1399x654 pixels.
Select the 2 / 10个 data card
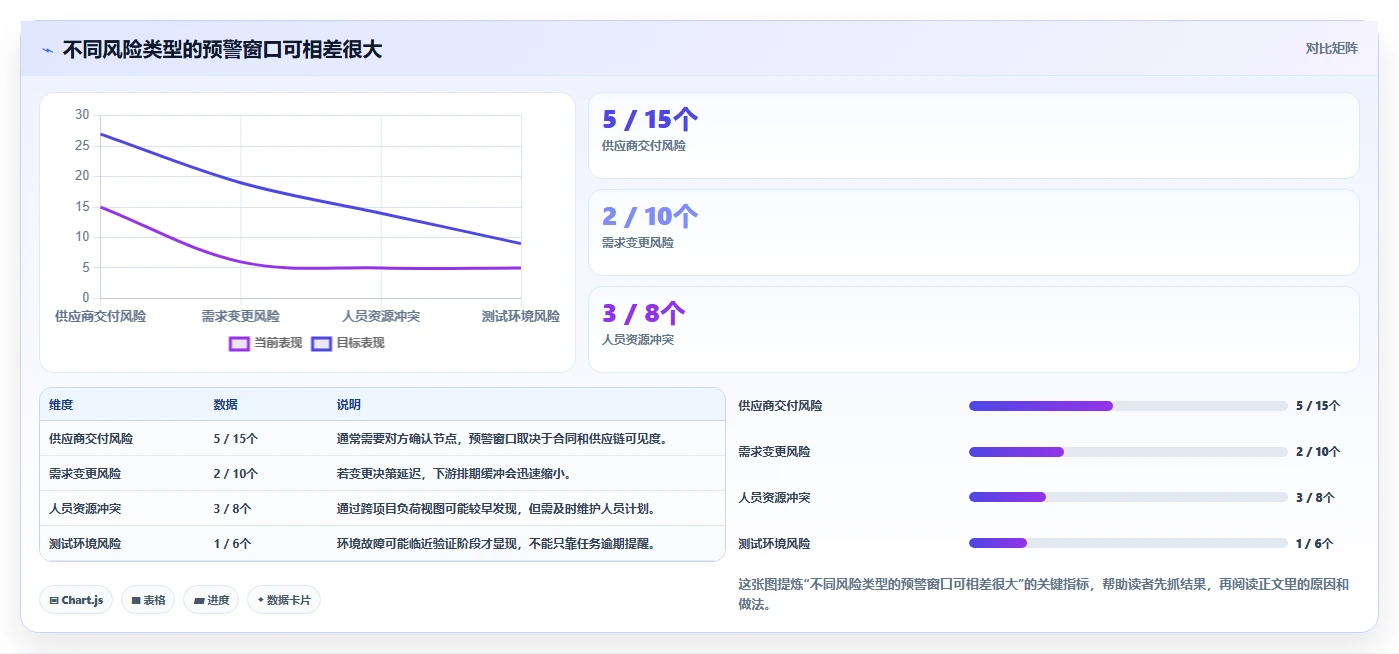(x=973, y=232)
